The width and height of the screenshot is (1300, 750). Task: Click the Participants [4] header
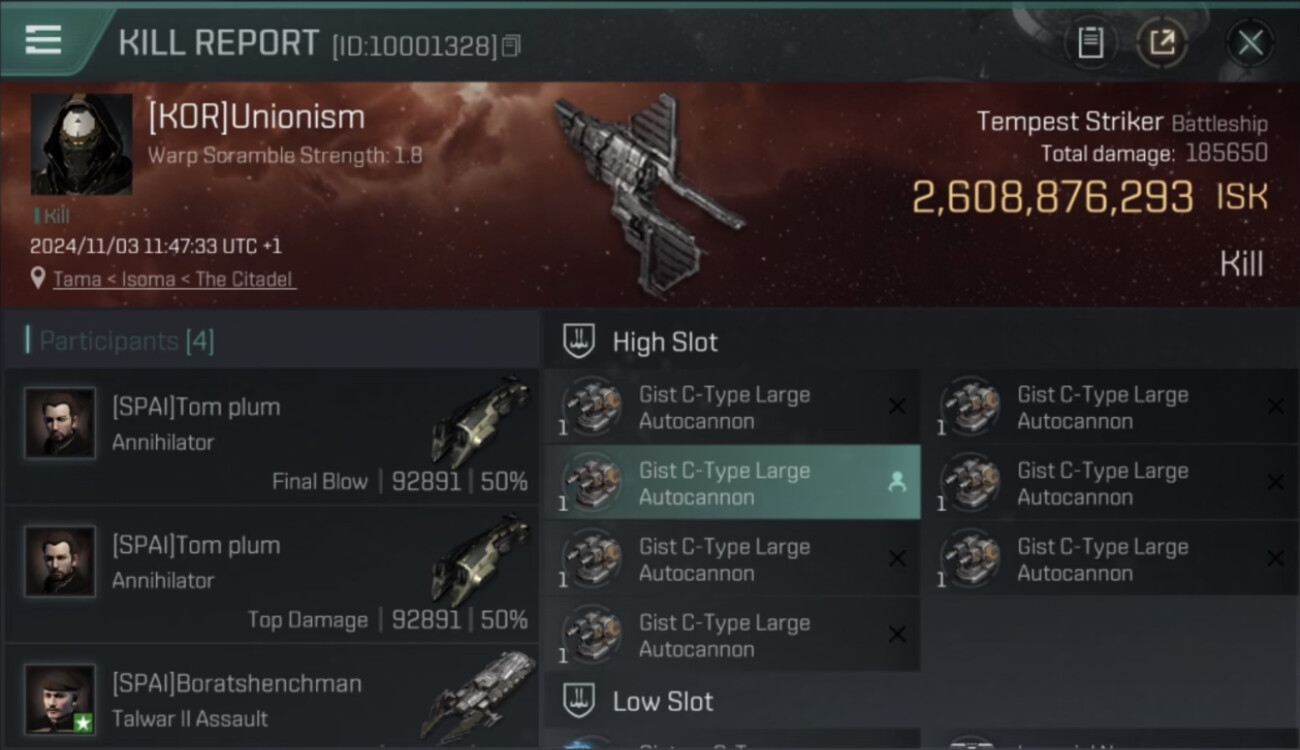click(x=121, y=341)
